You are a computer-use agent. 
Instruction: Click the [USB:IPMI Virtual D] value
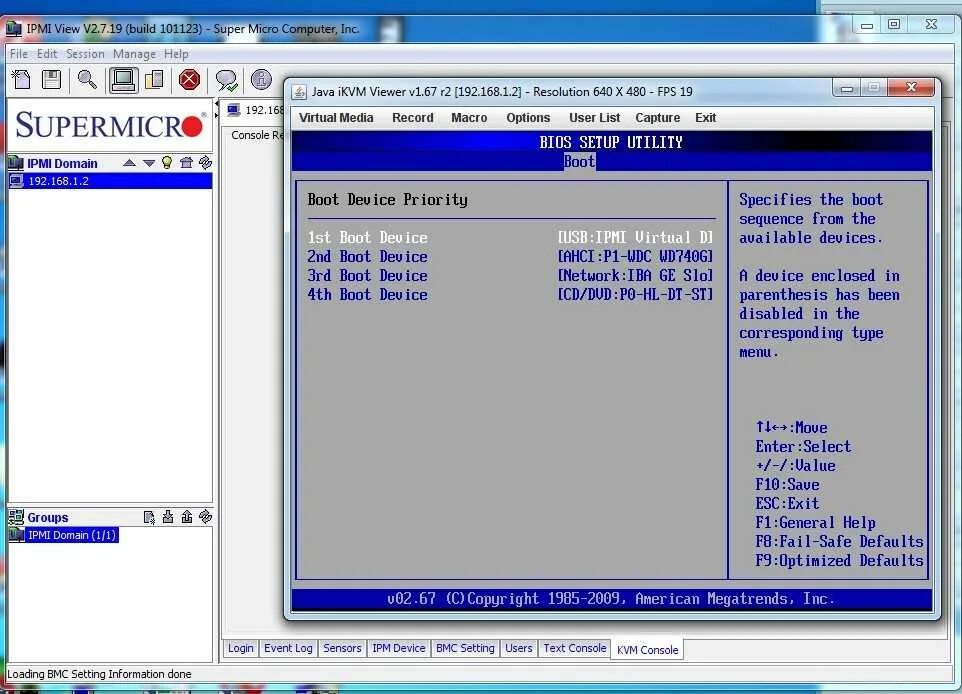[x=635, y=237]
